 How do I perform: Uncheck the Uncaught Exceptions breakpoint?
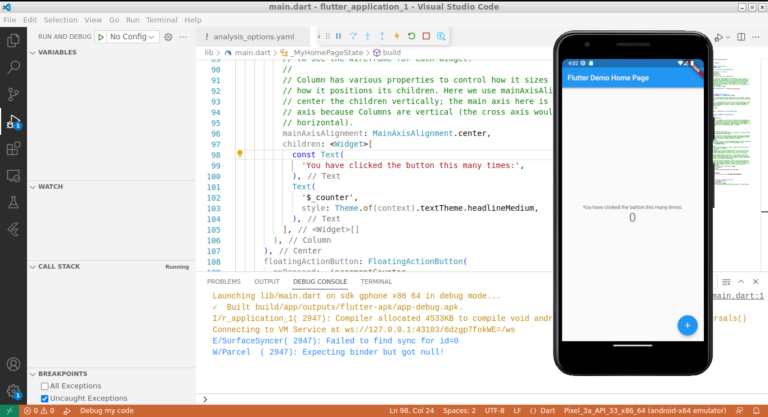tap(45, 398)
